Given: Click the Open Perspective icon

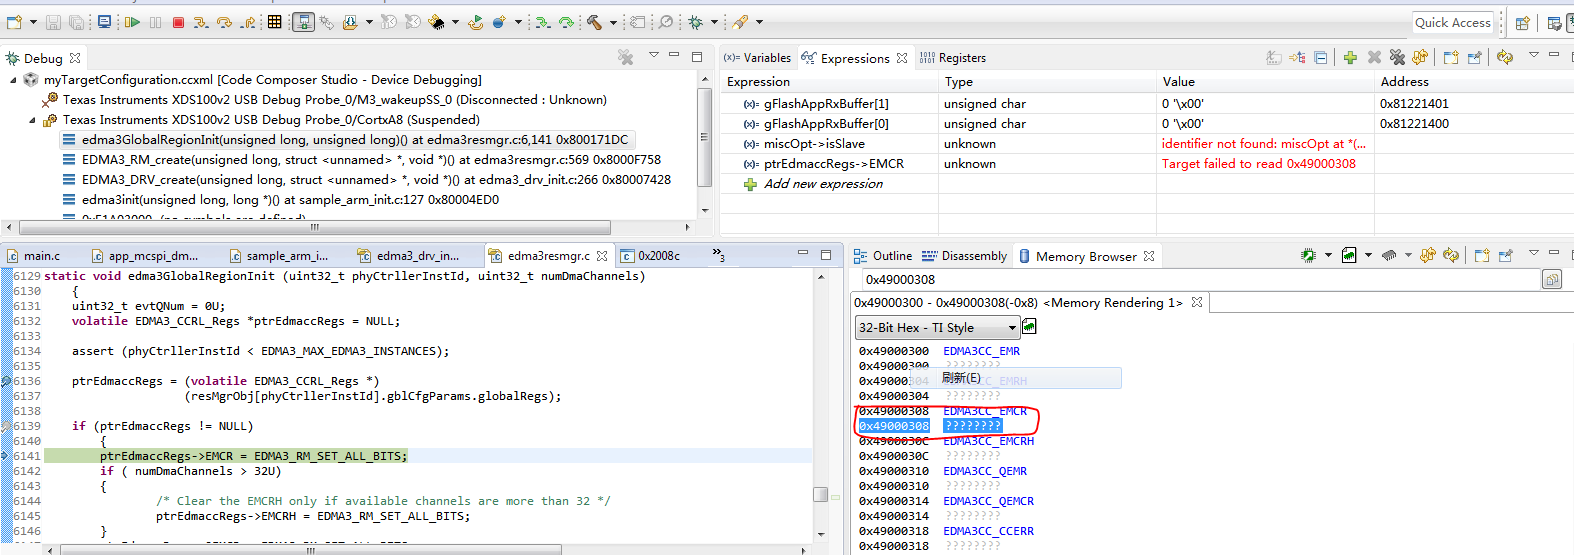Looking at the screenshot, I should coord(1522,23).
